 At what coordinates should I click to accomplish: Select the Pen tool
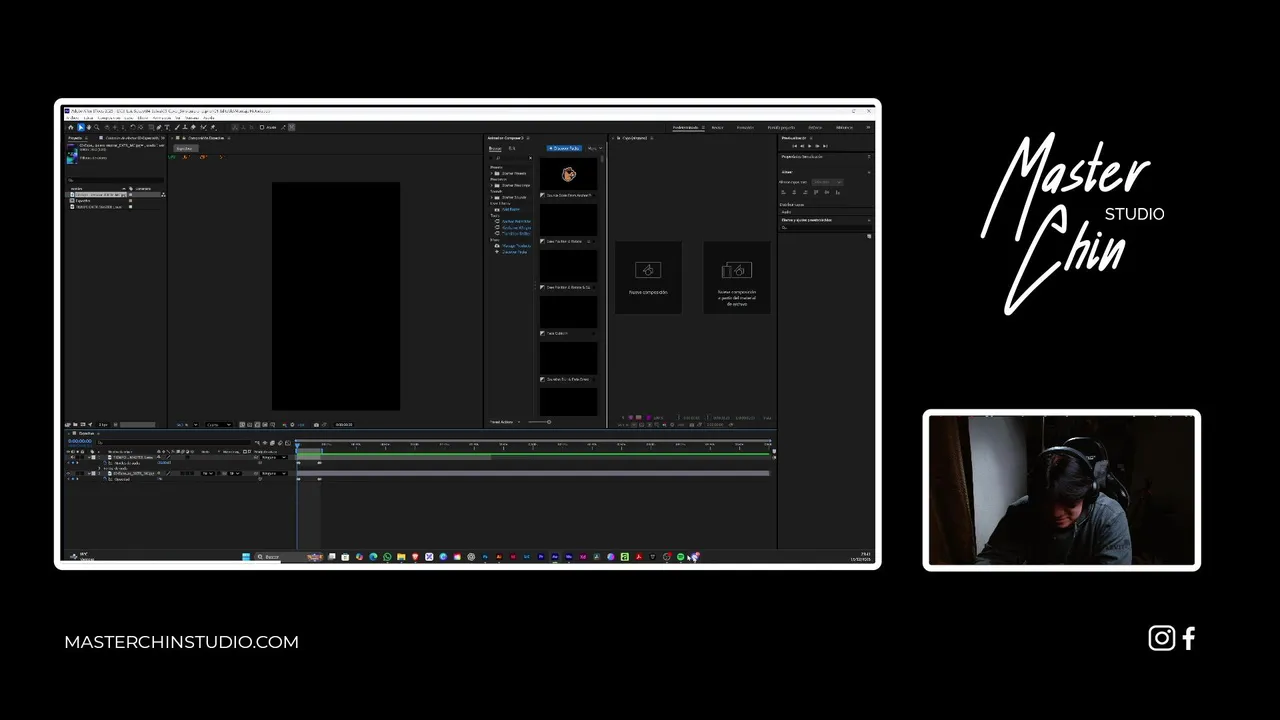[x=159, y=127]
